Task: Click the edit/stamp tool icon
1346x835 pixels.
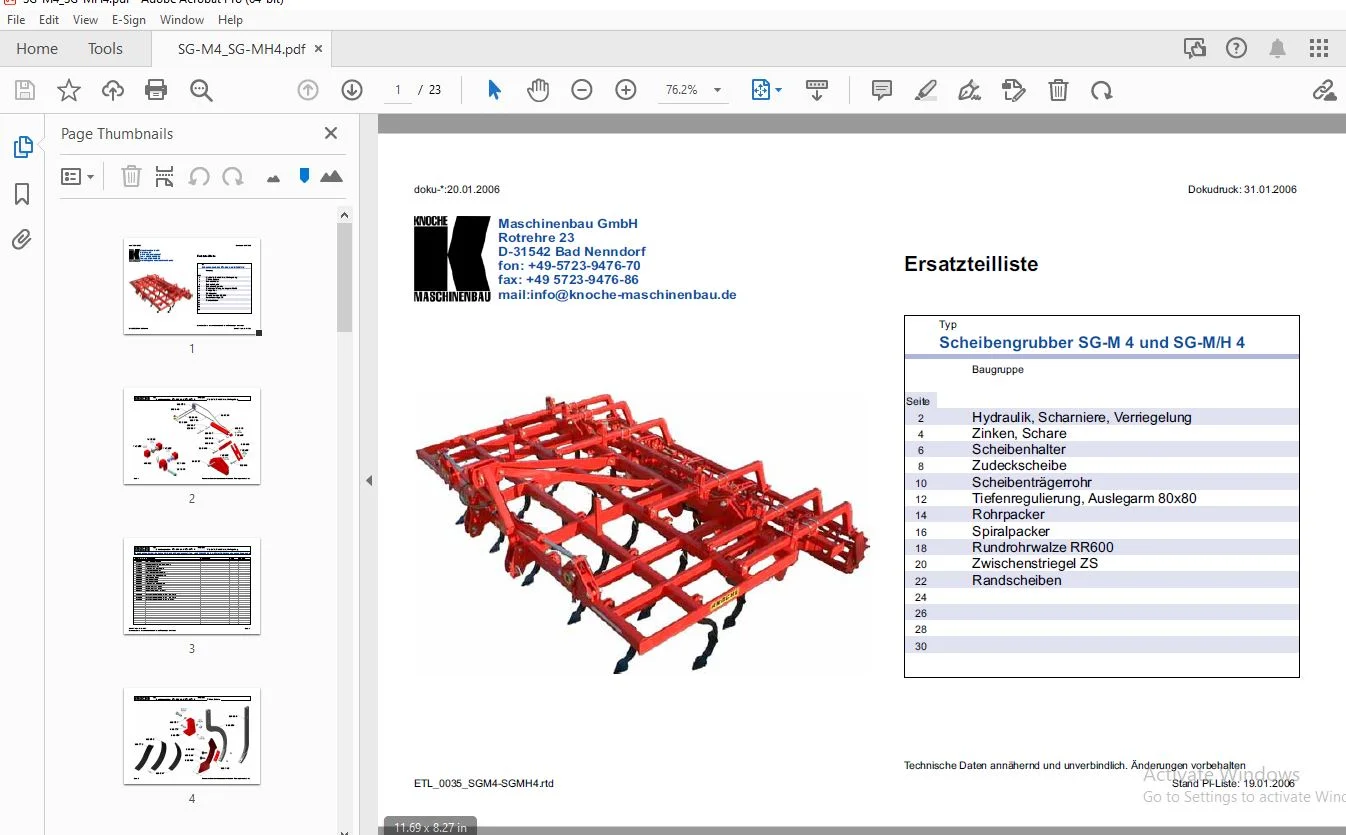Action: pos(1014,91)
